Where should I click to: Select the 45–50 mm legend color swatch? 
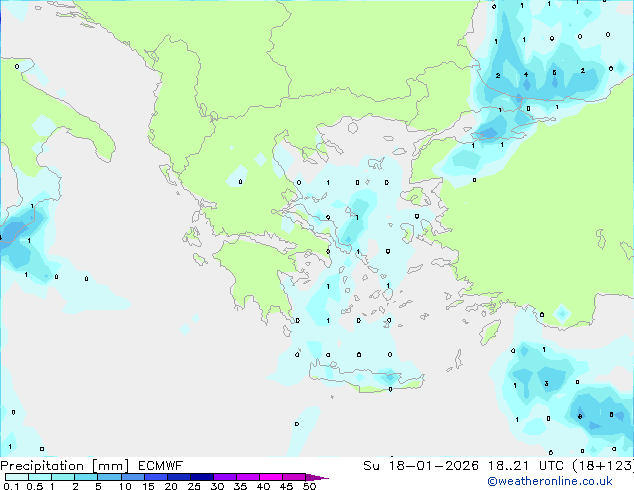tap(294, 477)
